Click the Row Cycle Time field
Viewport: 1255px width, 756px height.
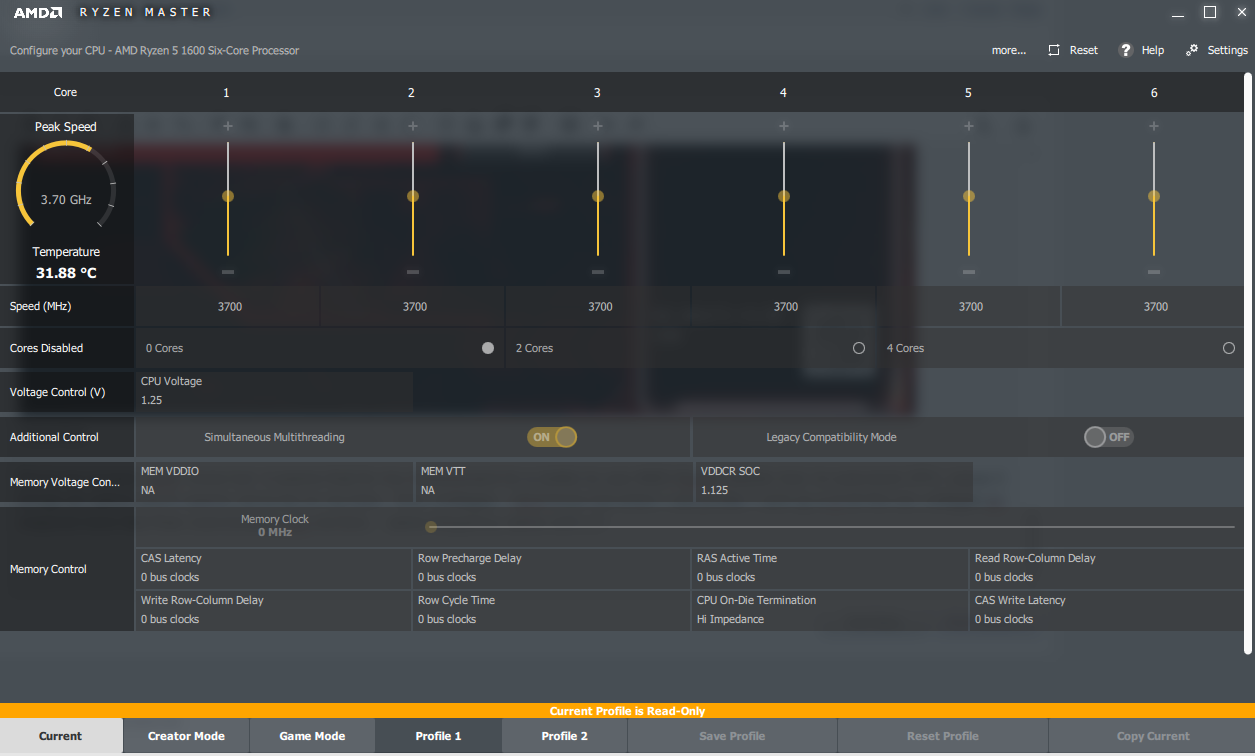point(553,610)
